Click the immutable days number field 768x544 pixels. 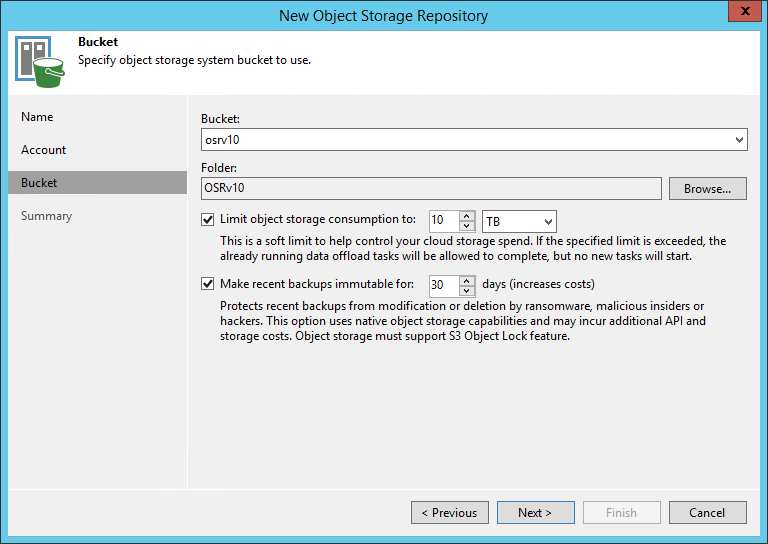(442, 285)
